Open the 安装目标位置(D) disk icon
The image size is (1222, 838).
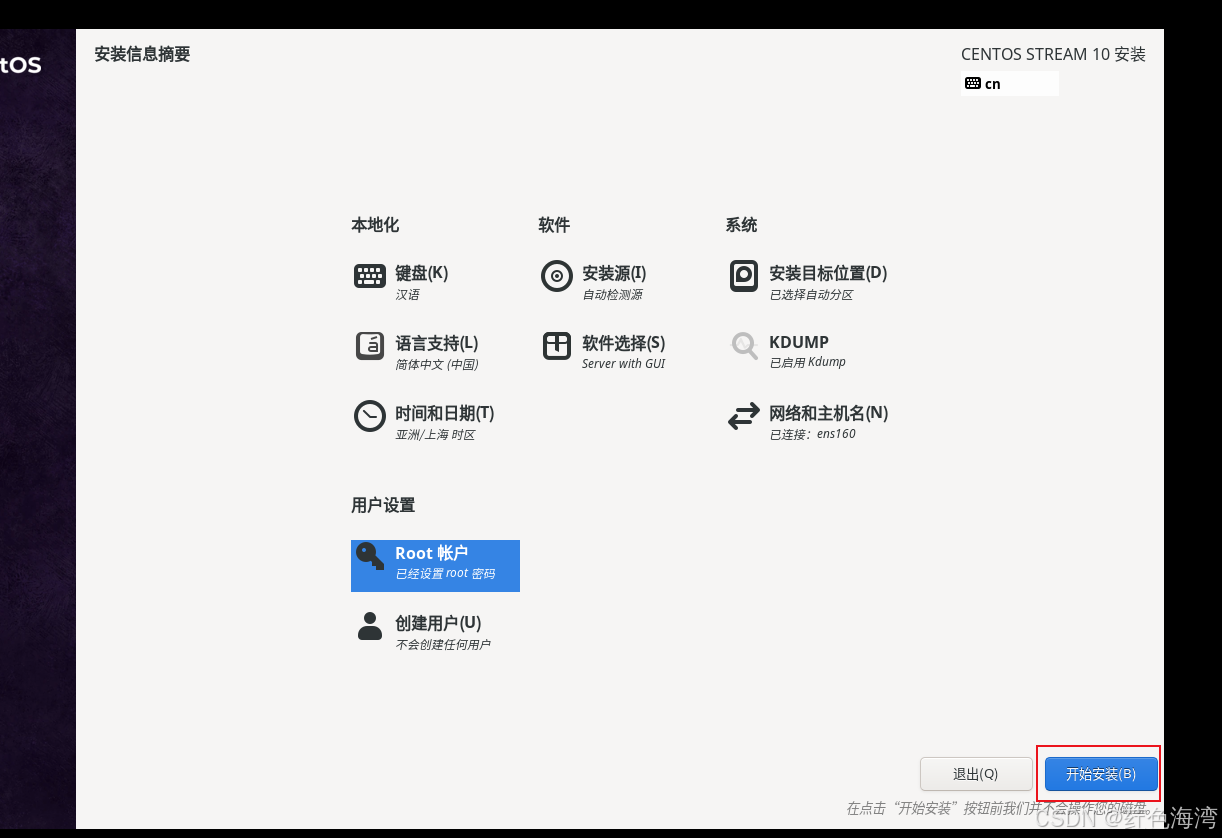coord(744,276)
